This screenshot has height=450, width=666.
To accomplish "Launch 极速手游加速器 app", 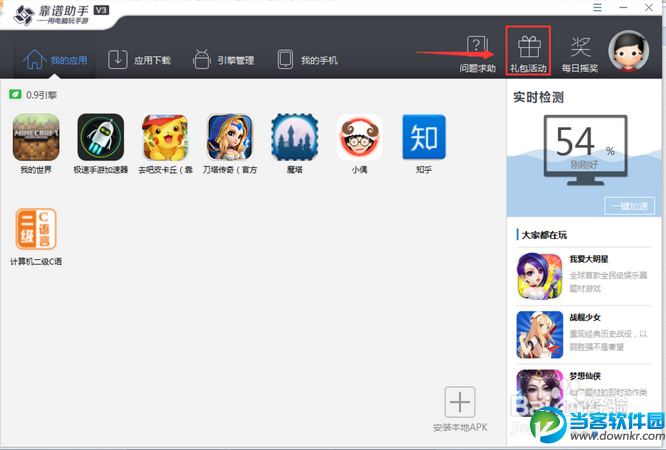I will pos(101,137).
